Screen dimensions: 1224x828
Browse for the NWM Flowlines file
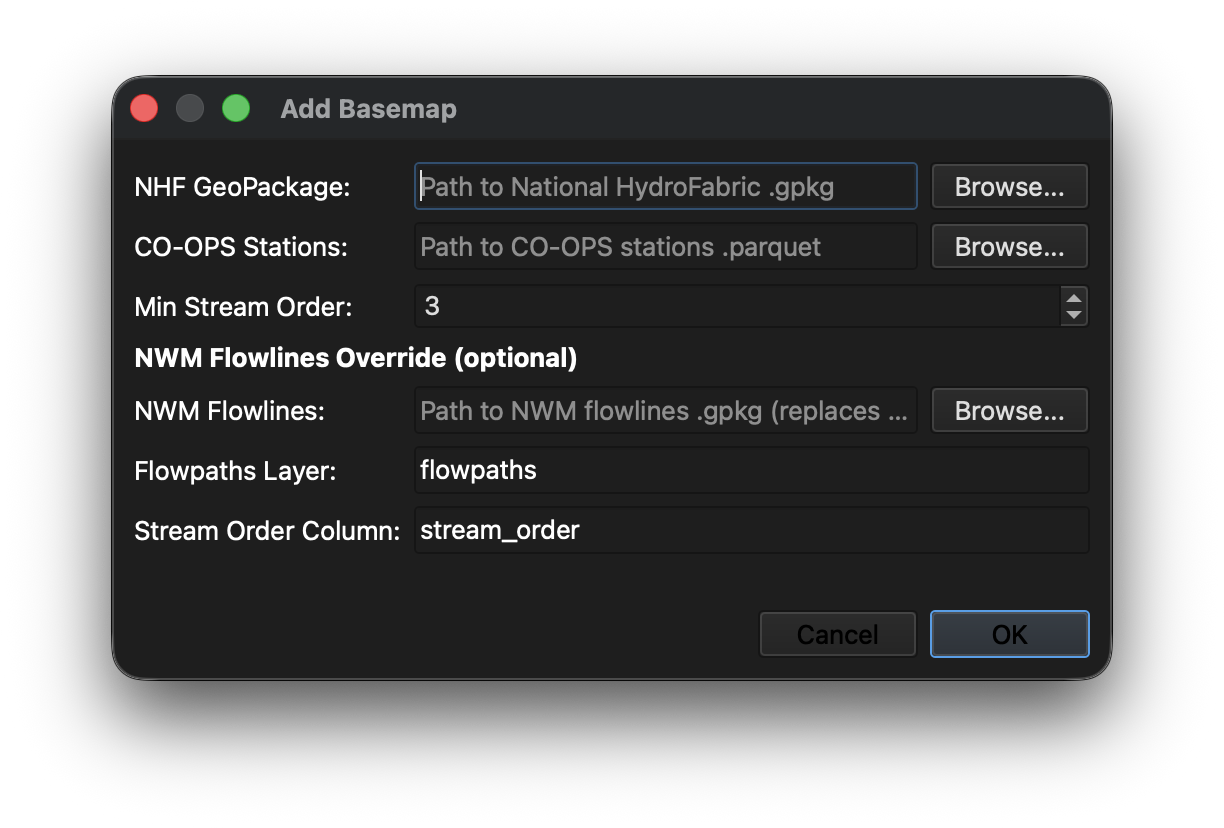(1009, 410)
